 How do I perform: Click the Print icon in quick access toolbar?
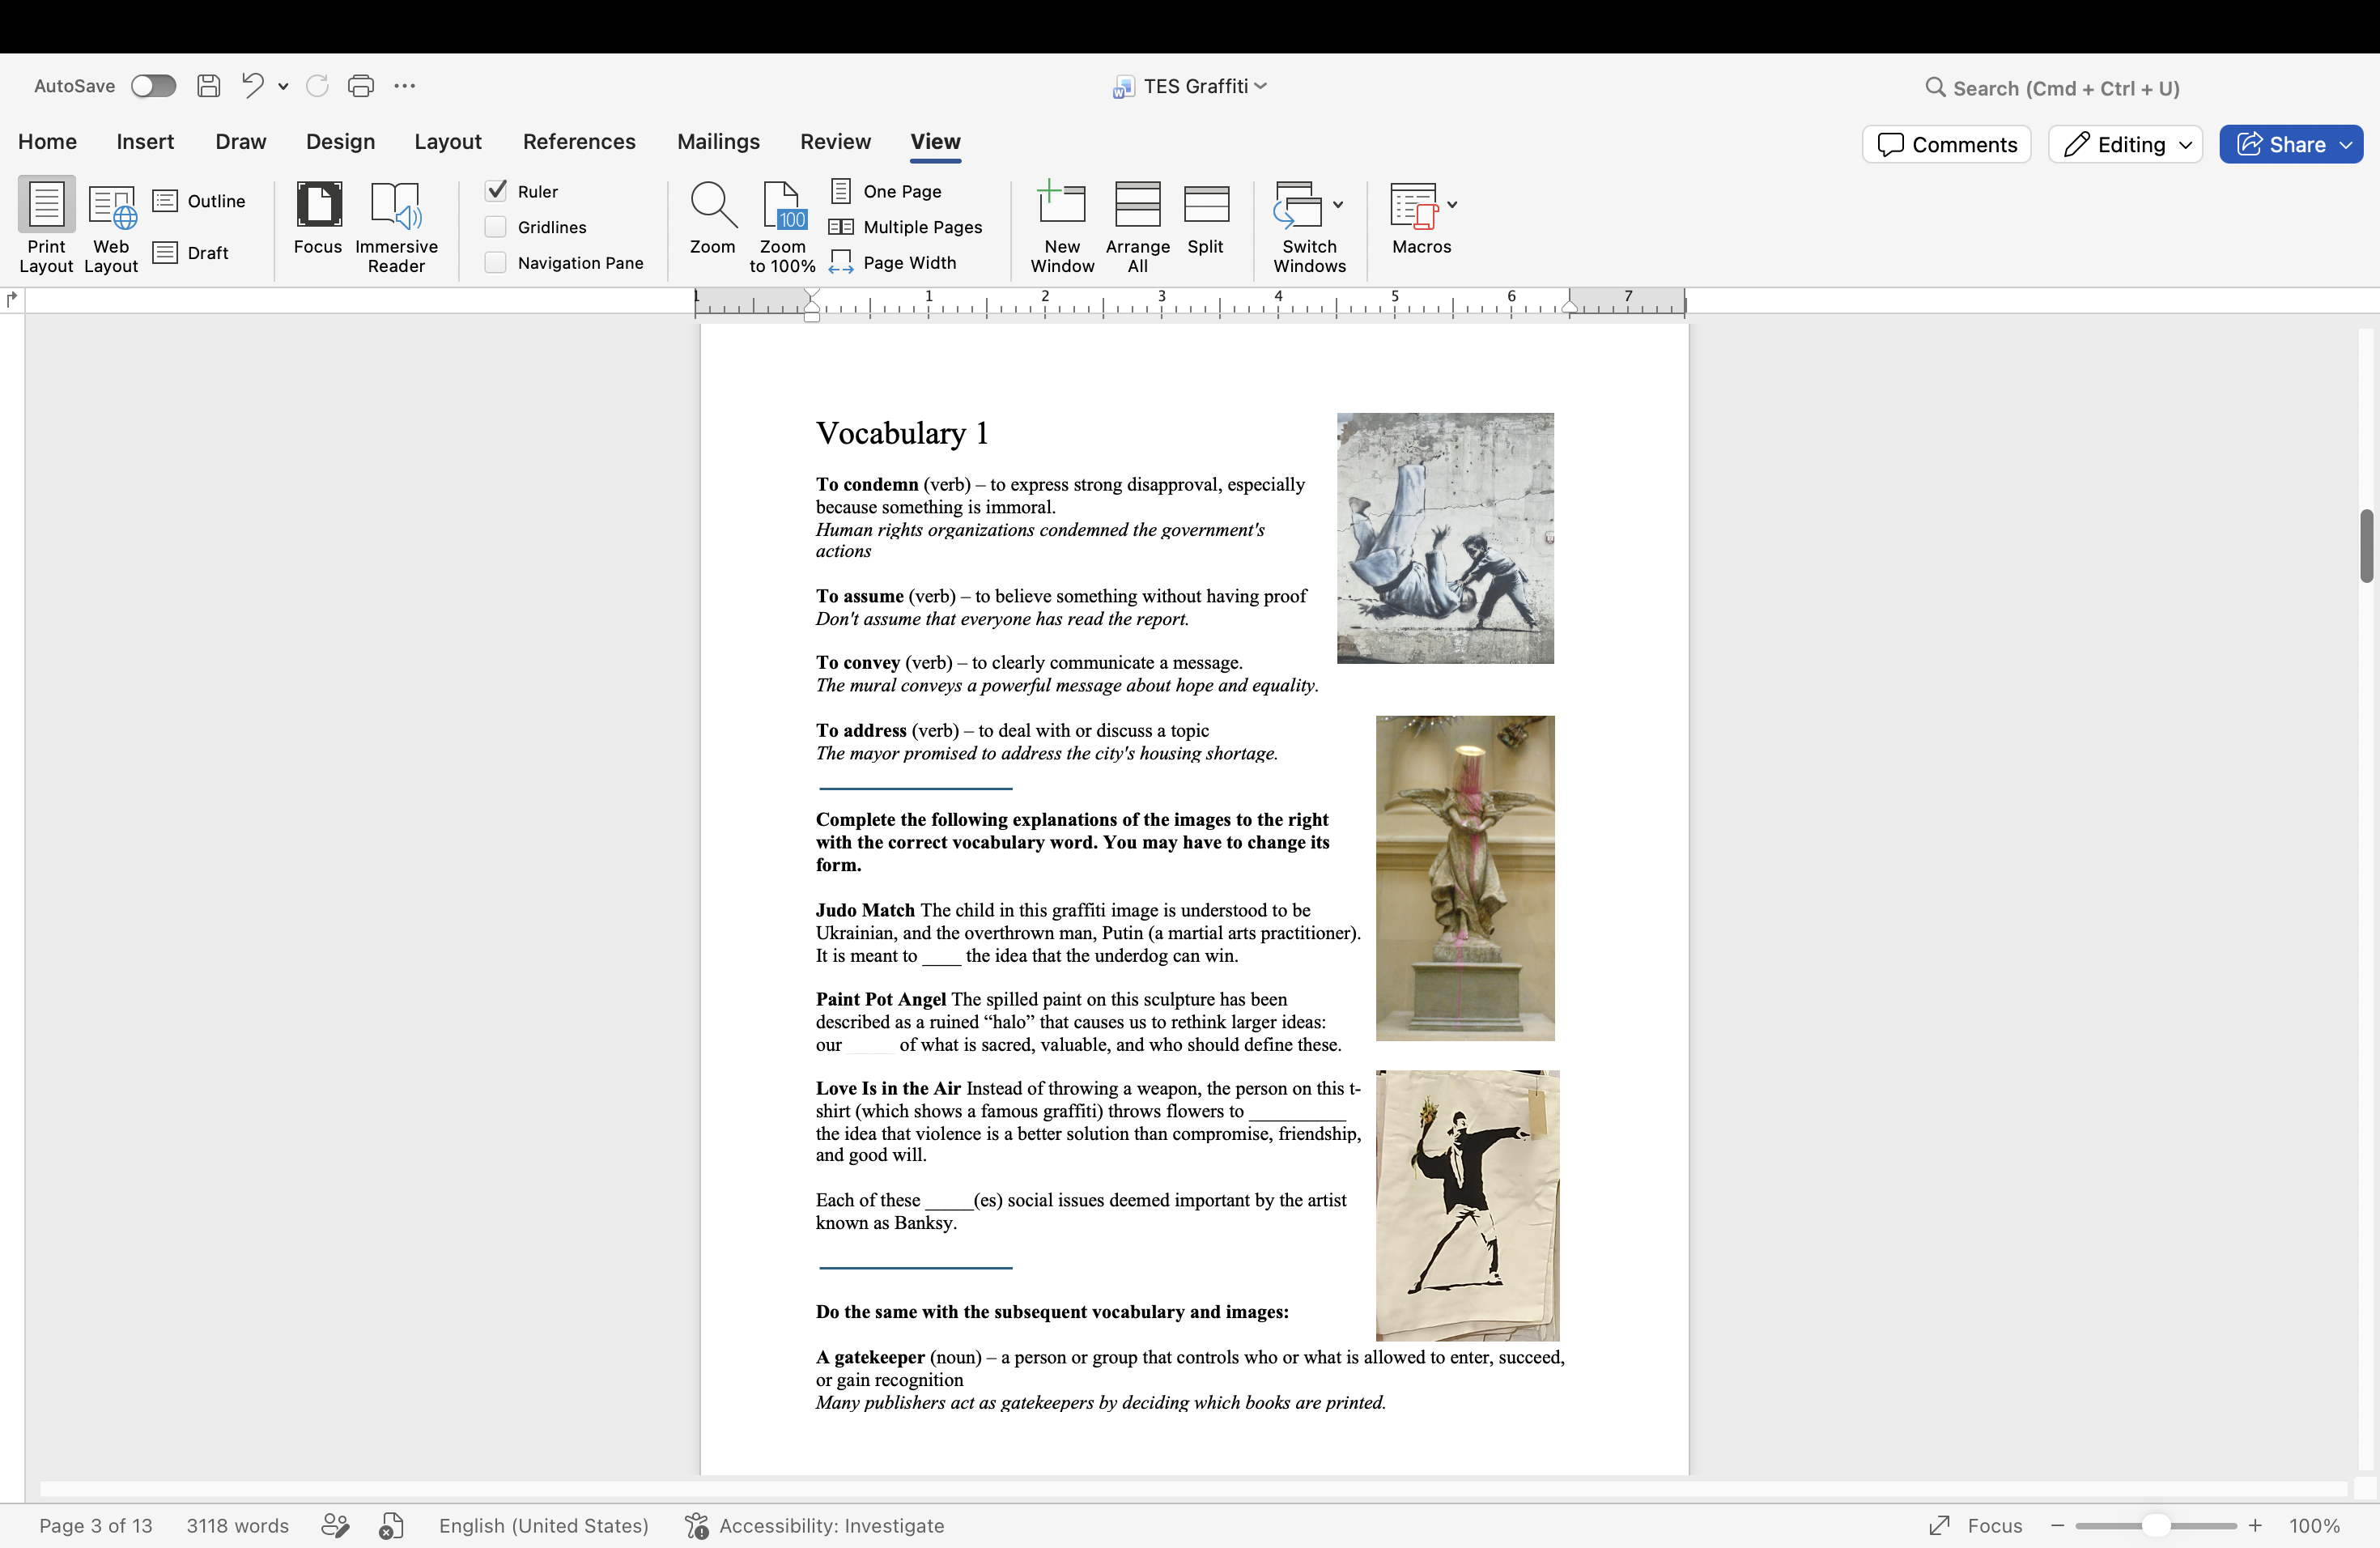coord(361,86)
